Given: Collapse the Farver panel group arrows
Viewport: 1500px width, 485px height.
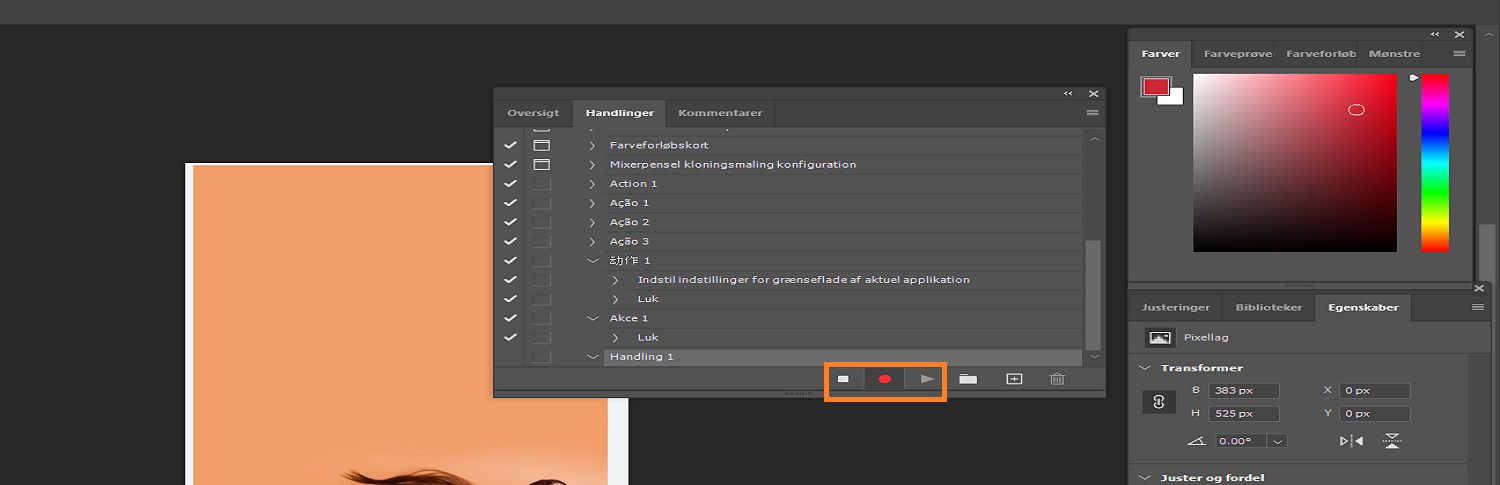Looking at the screenshot, I should (1436, 34).
